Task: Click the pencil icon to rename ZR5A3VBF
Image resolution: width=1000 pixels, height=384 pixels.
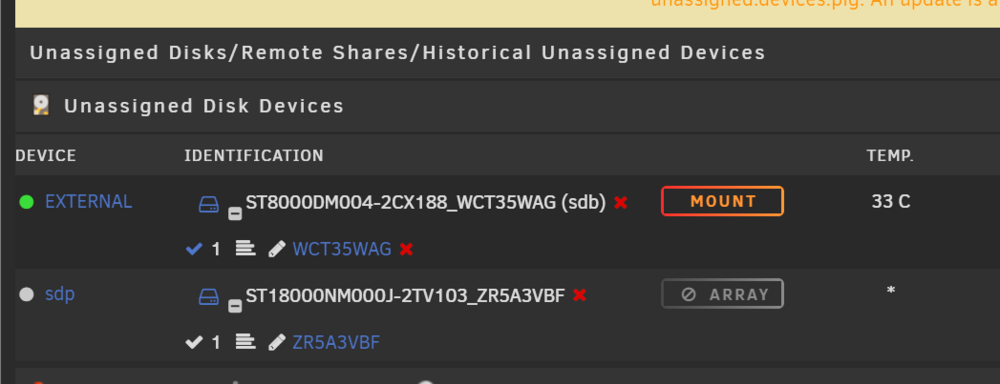Action: click(x=277, y=343)
